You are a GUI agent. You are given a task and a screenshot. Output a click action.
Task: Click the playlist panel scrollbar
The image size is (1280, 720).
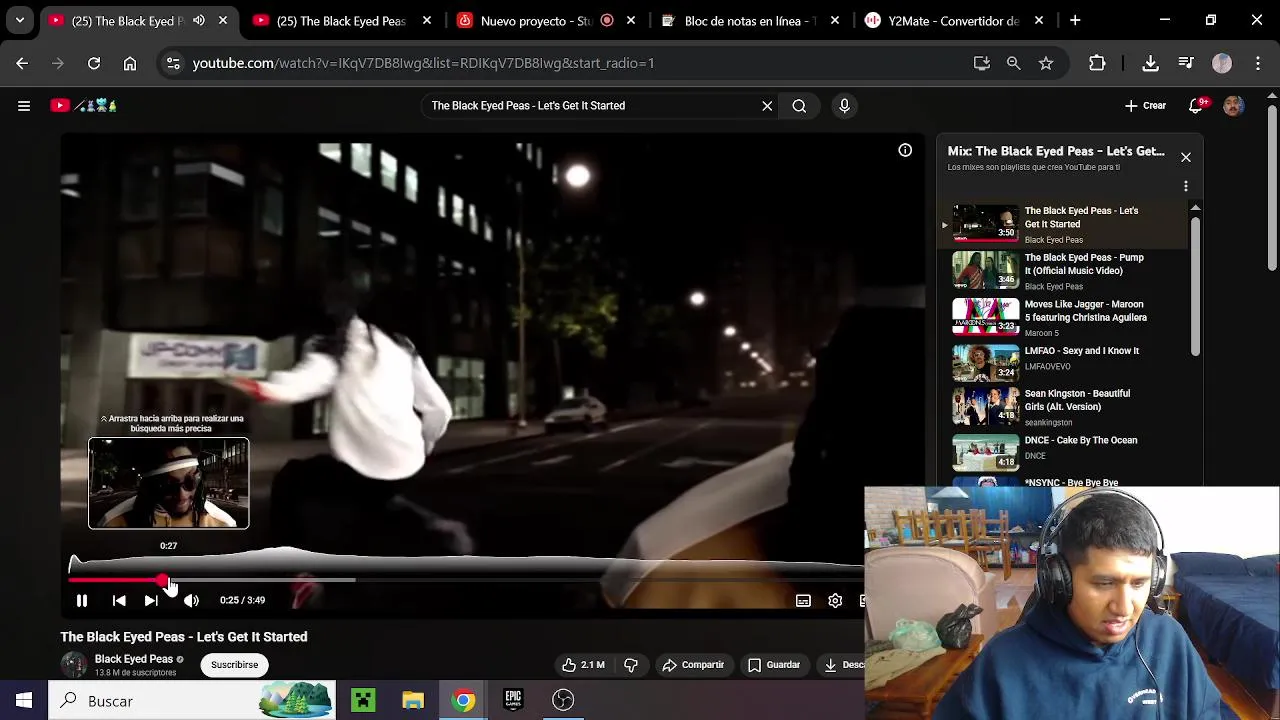[x=1195, y=285]
